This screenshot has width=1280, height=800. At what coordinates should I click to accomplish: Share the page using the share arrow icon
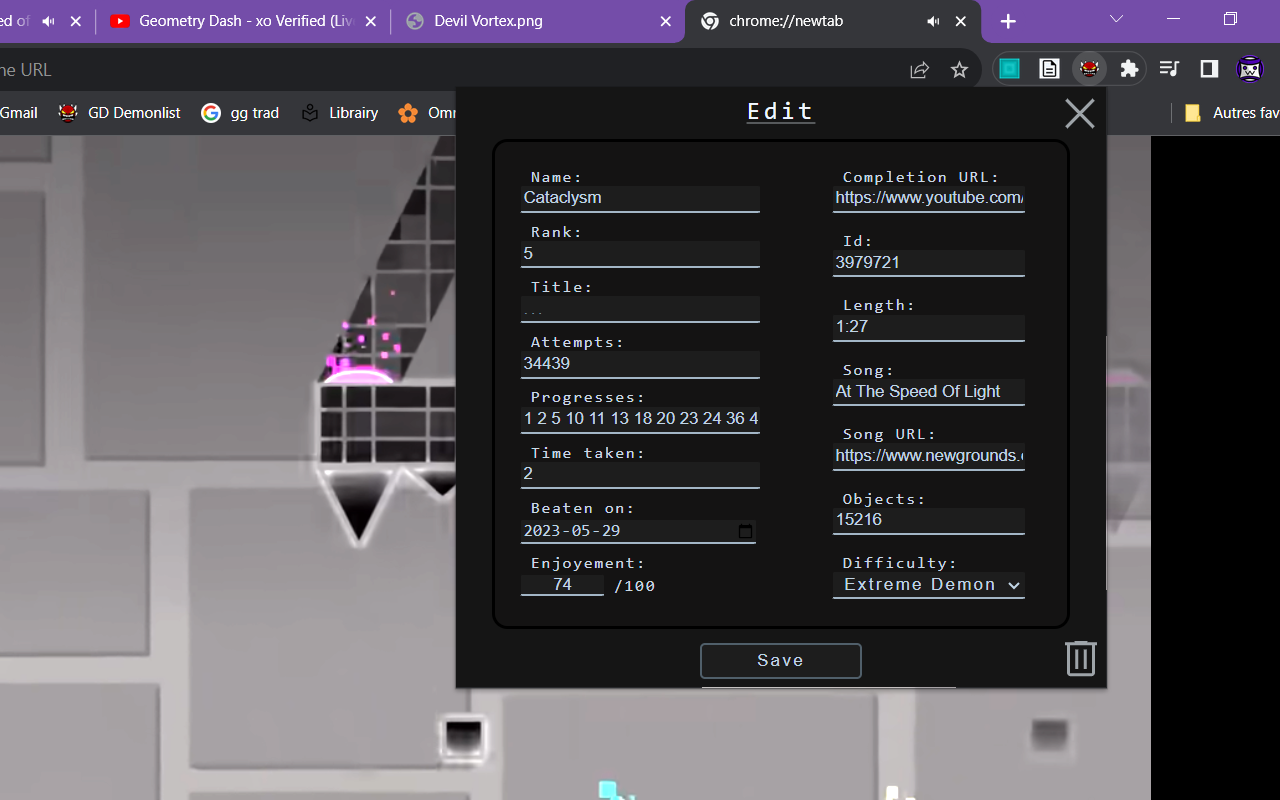click(x=918, y=69)
